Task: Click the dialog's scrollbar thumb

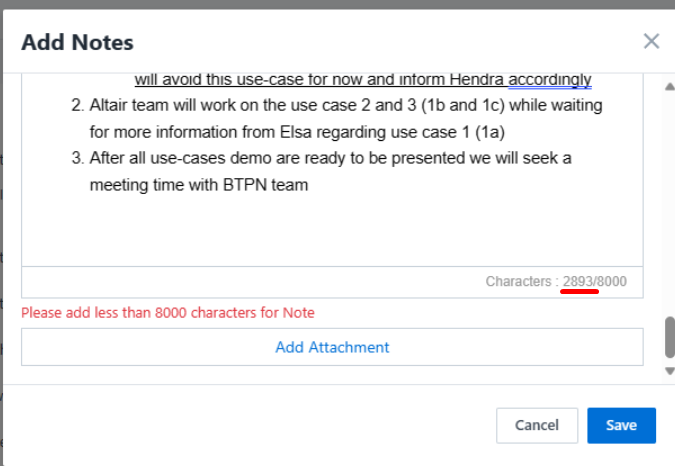Action: 669,338
